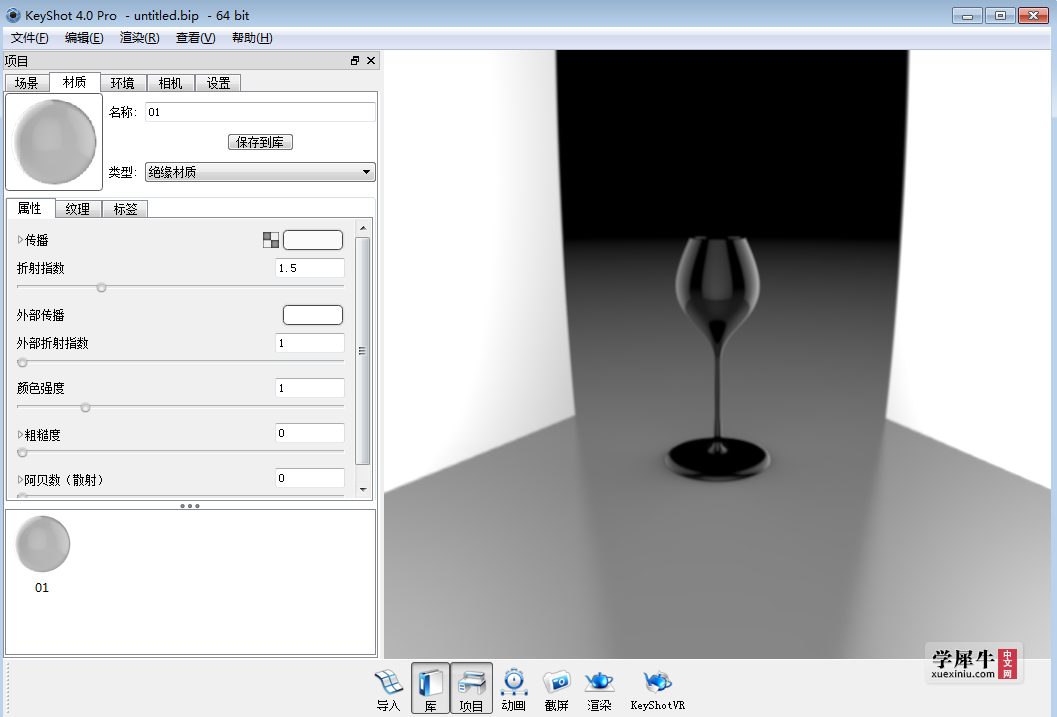Take a 截屏 screenshot
Viewport: 1057px width, 717px height.
[x=556, y=689]
